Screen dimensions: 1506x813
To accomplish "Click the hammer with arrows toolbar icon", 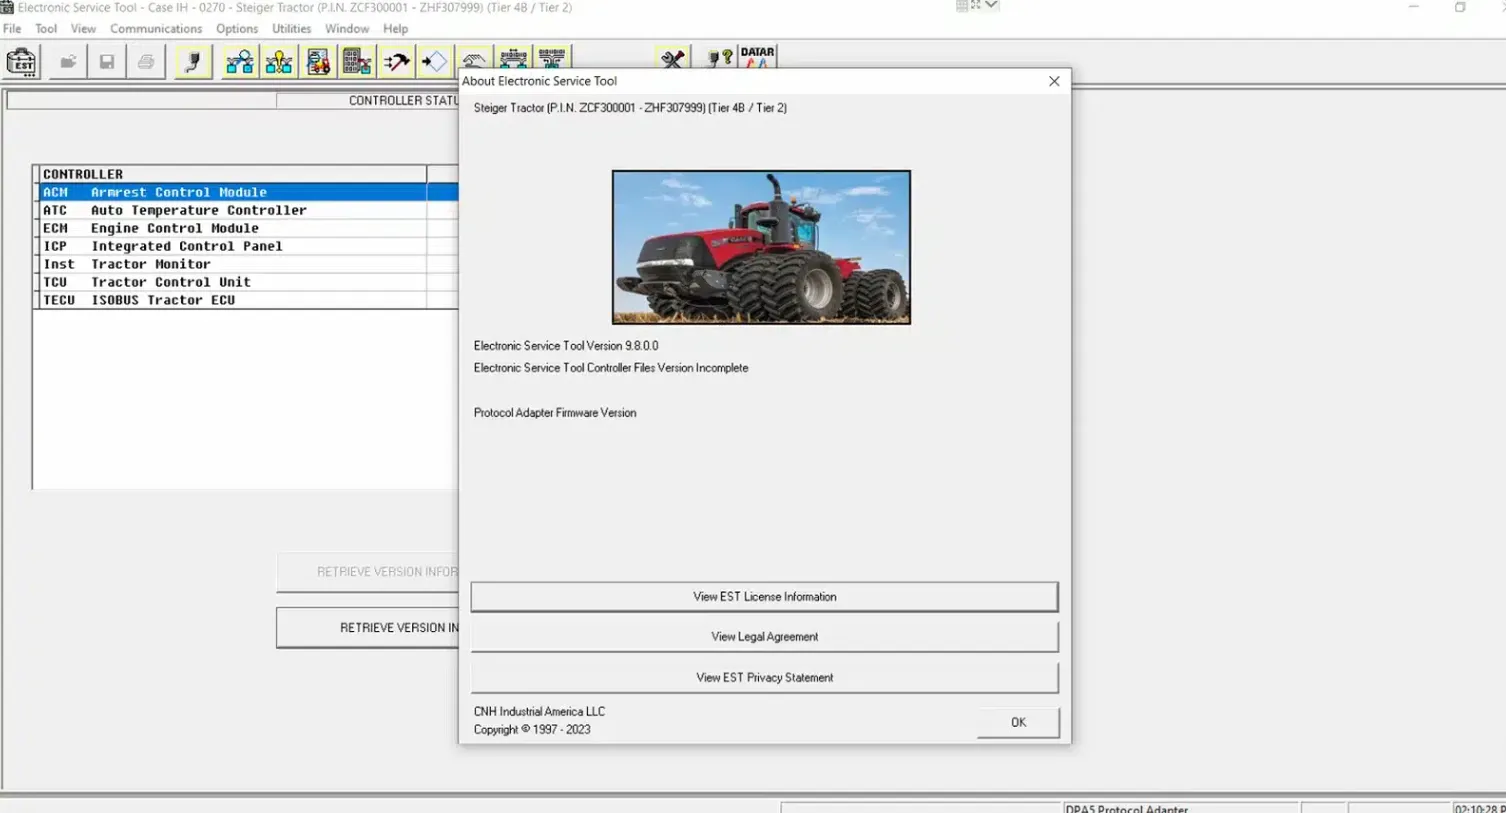I will [396, 62].
